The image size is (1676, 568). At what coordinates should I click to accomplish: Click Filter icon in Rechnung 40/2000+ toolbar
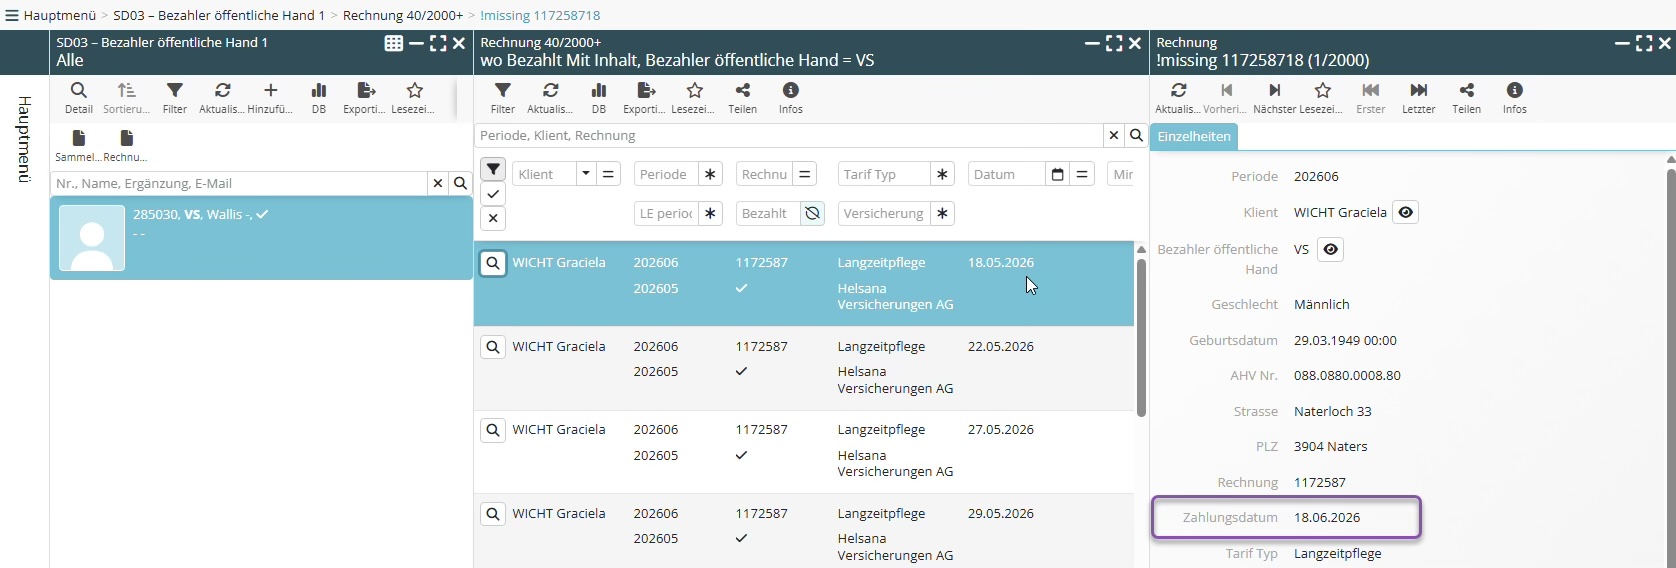pos(503,98)
